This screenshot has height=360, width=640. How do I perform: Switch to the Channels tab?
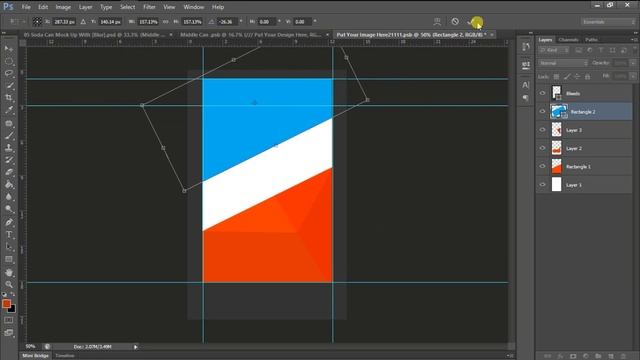tap(569, 40)
